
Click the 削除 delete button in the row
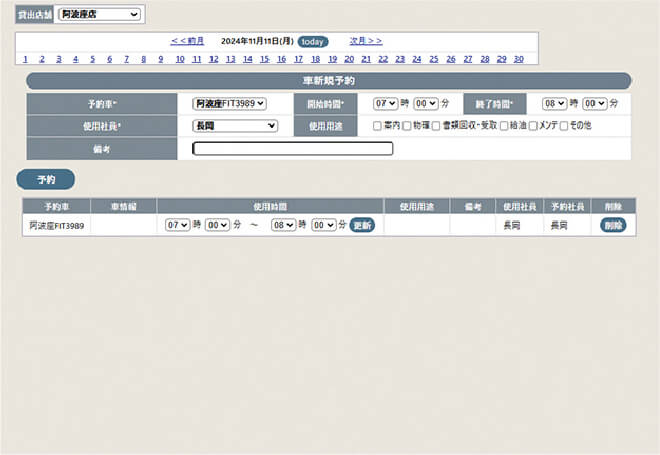613,225
